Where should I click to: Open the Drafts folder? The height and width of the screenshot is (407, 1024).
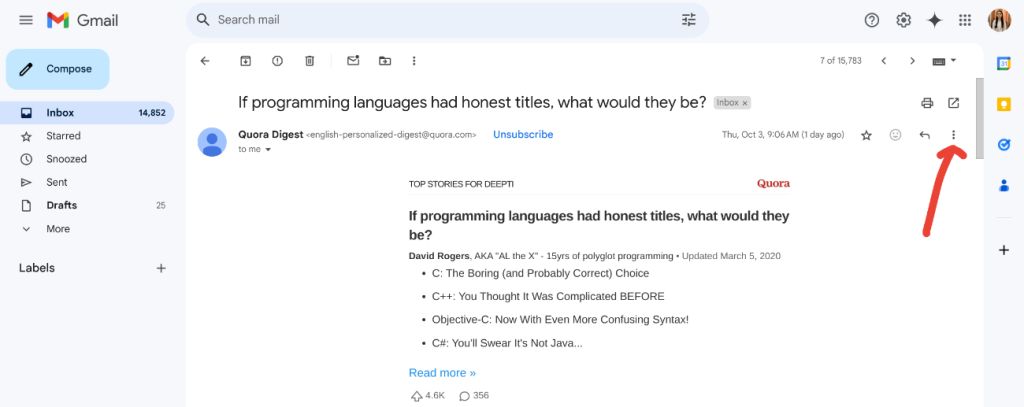61,205
